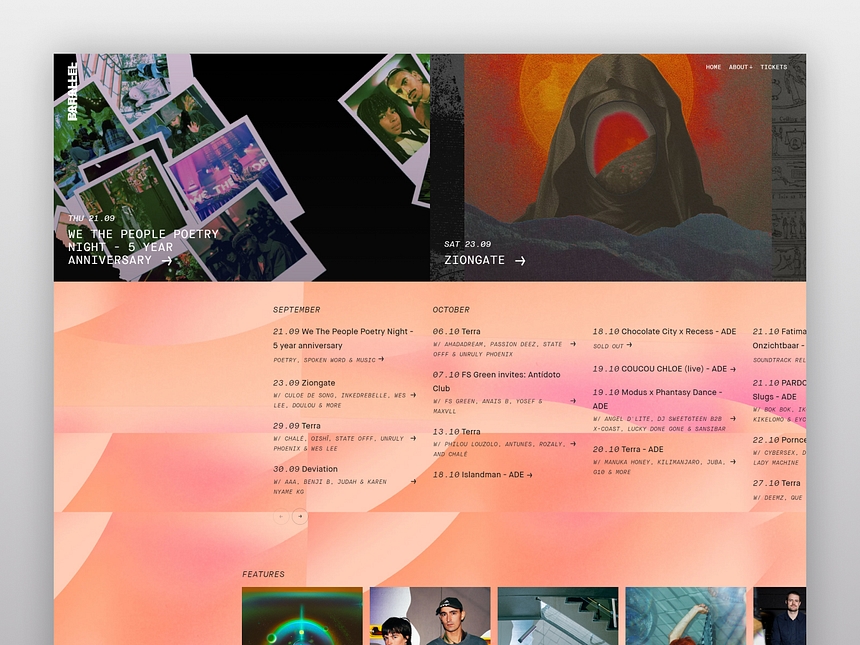Open the 23.09 Ziongate event link

click(x=304, y=383)
